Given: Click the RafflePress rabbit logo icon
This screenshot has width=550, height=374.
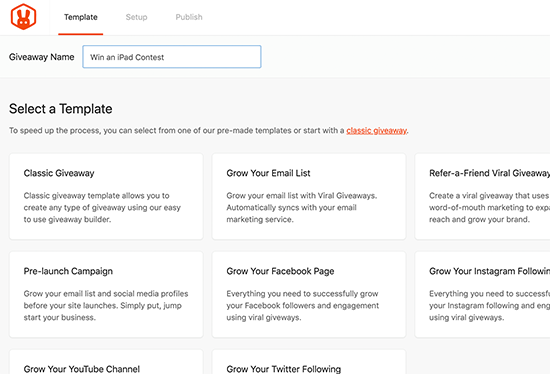Looking at the screenshot, I should point(24,17).
